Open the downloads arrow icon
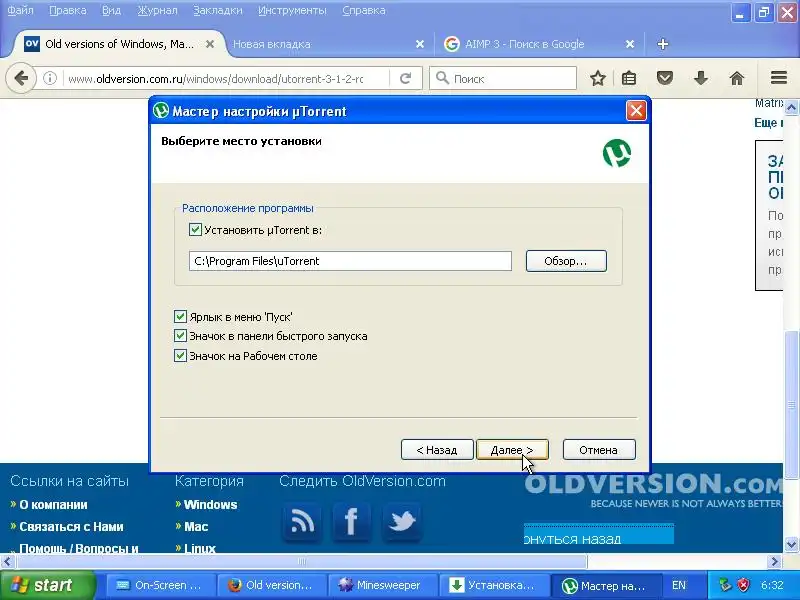Viewport: 800px width, 600px height. tap(701, 79)
